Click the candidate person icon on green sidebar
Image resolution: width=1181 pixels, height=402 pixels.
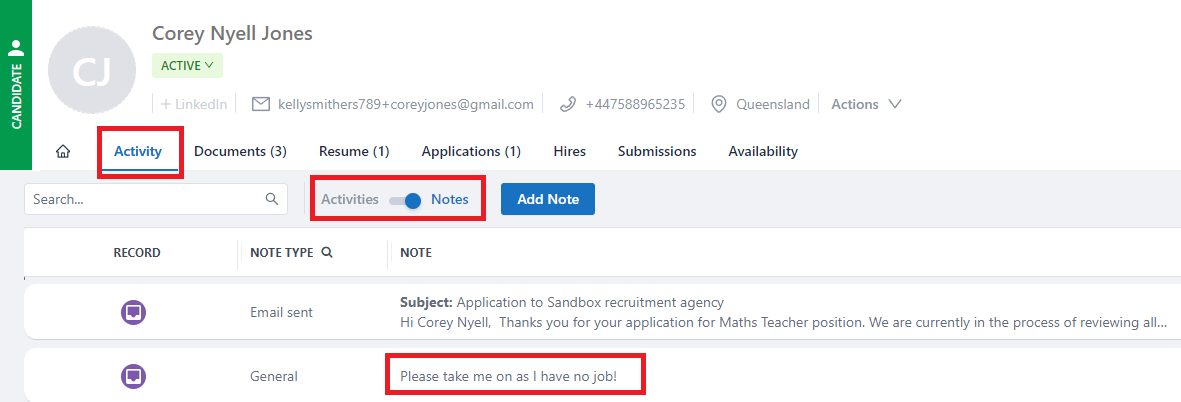tap(16, 48)
